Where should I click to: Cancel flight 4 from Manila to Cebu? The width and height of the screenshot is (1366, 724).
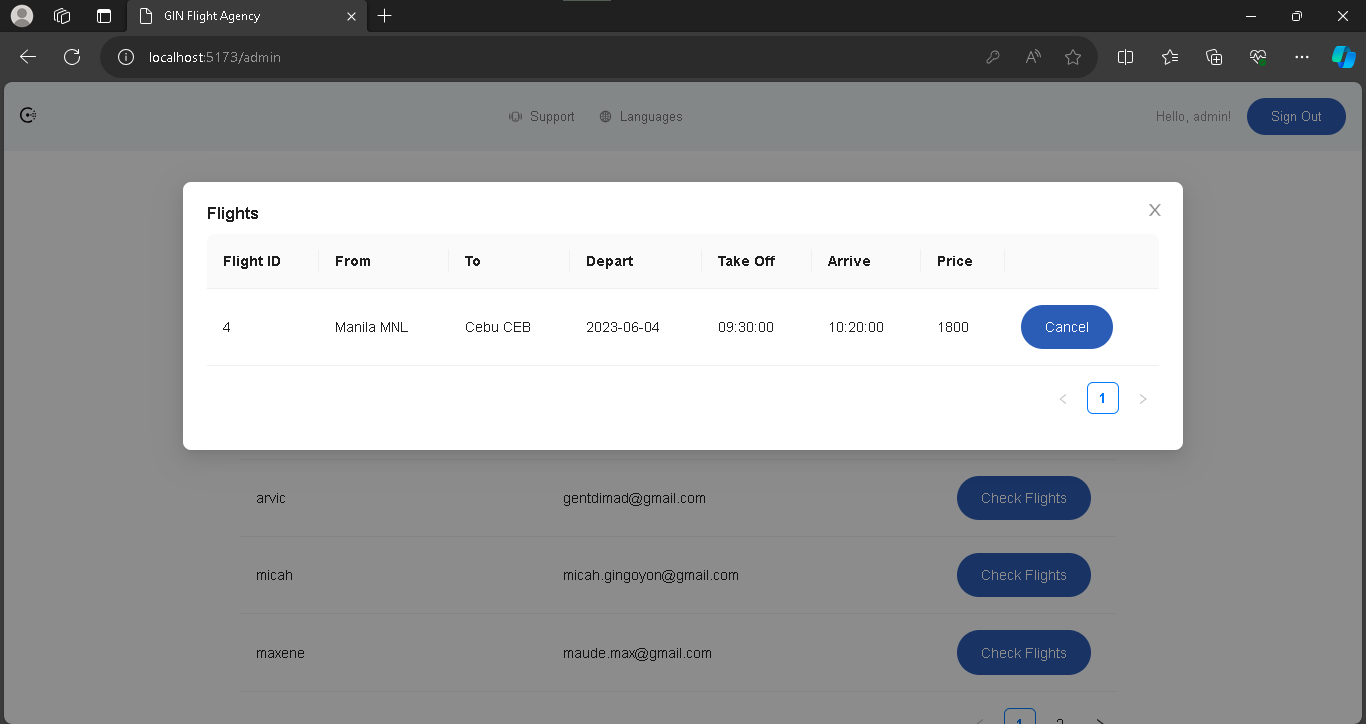1066,327
